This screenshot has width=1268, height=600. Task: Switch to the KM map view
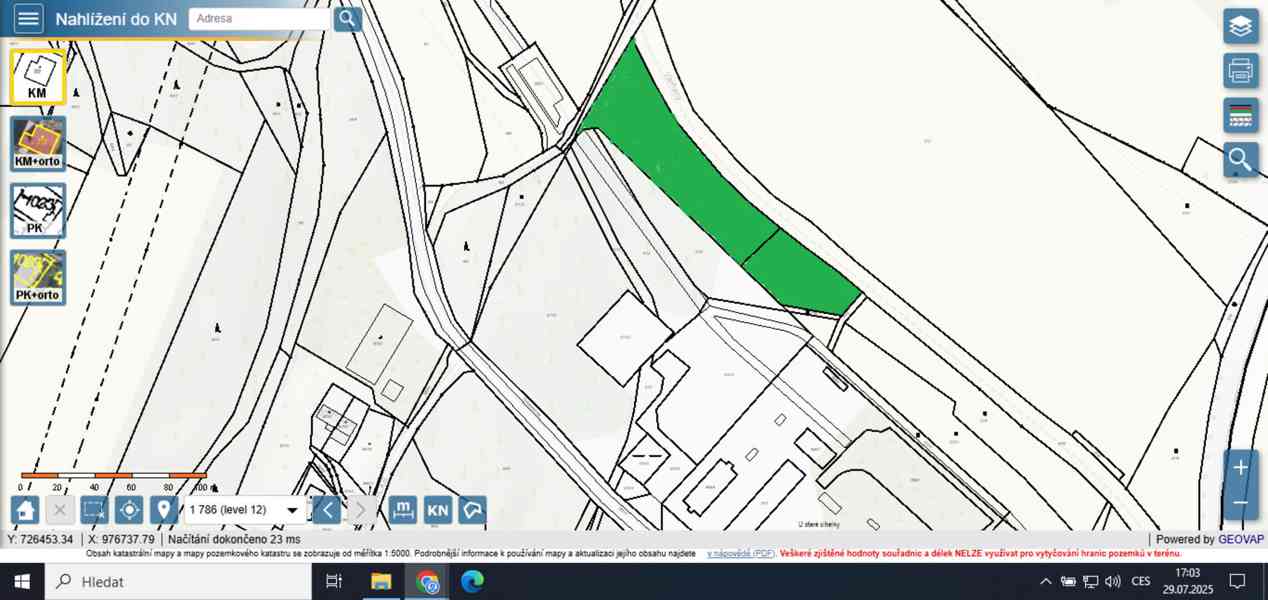click(x=38, y=77)
